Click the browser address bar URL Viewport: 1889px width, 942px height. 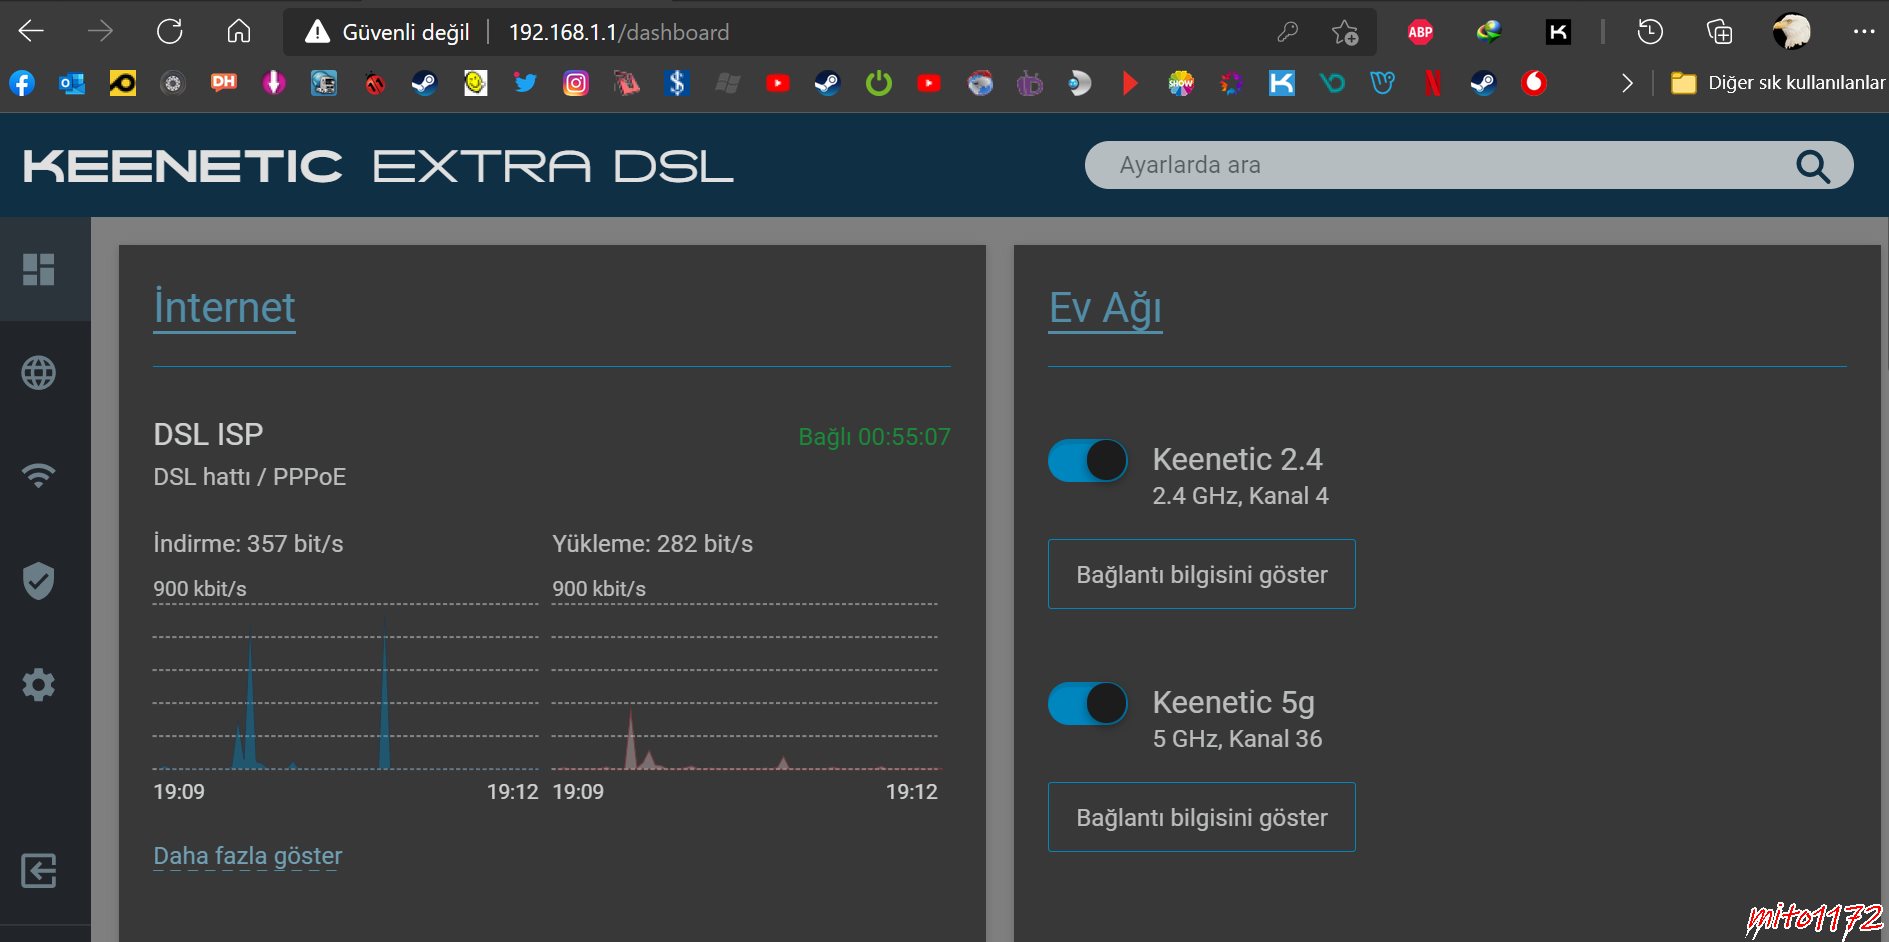pyautogui.click(x=619, y=32)
